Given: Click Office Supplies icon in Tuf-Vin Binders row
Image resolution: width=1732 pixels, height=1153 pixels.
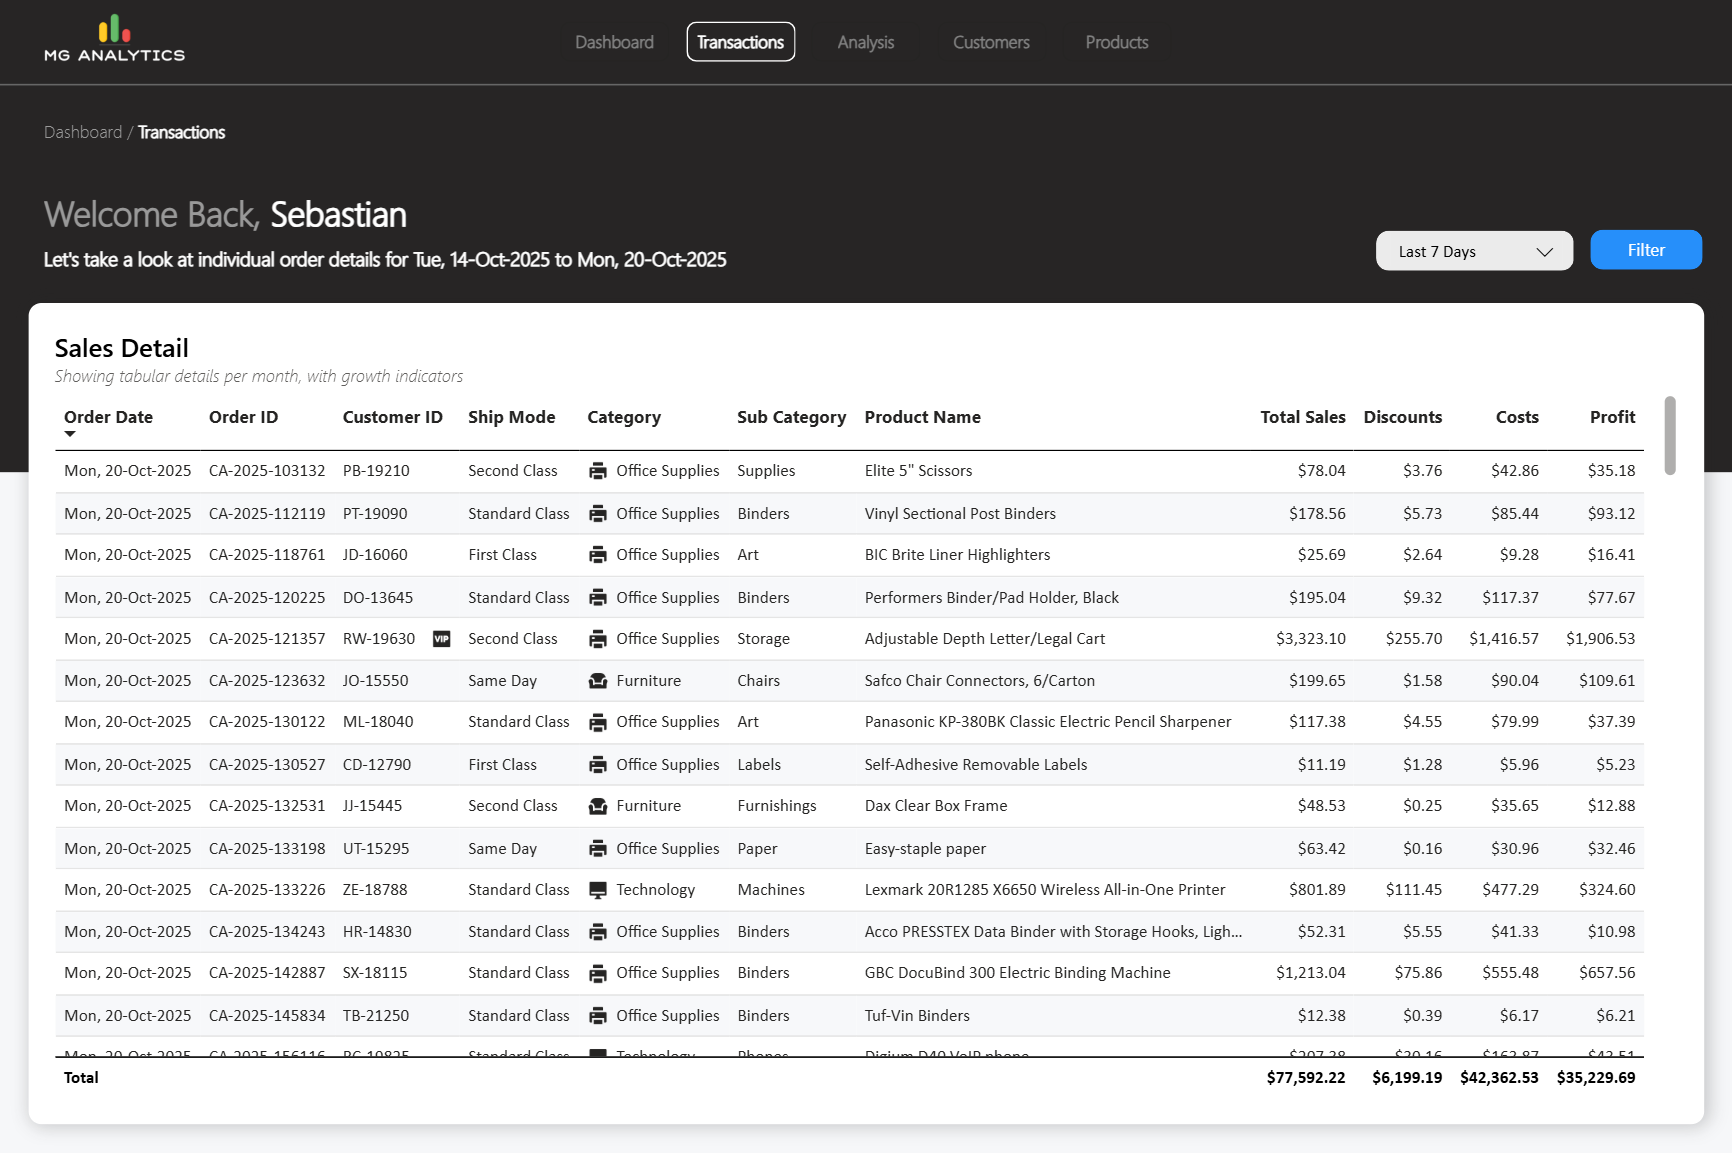Looking at the screenshot, I should tap(598, 1016).
